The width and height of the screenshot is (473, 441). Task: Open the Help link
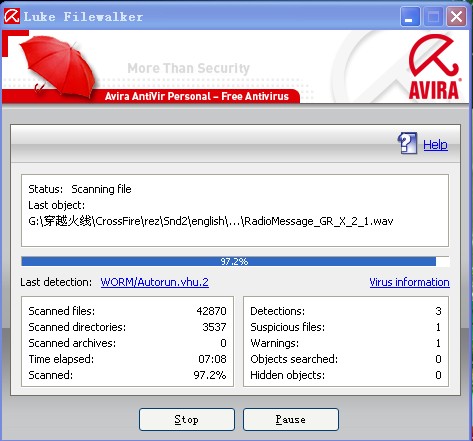click(x=435, y=145)
